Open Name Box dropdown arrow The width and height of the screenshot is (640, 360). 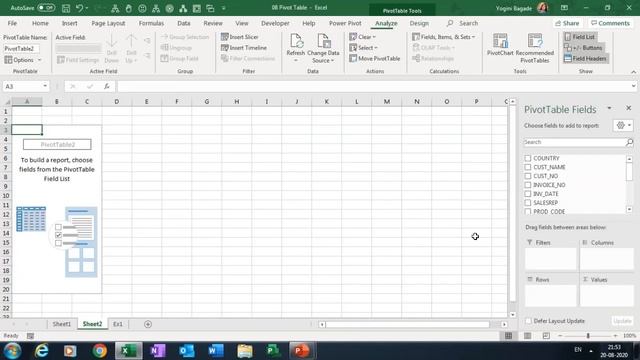click(45, 86)
